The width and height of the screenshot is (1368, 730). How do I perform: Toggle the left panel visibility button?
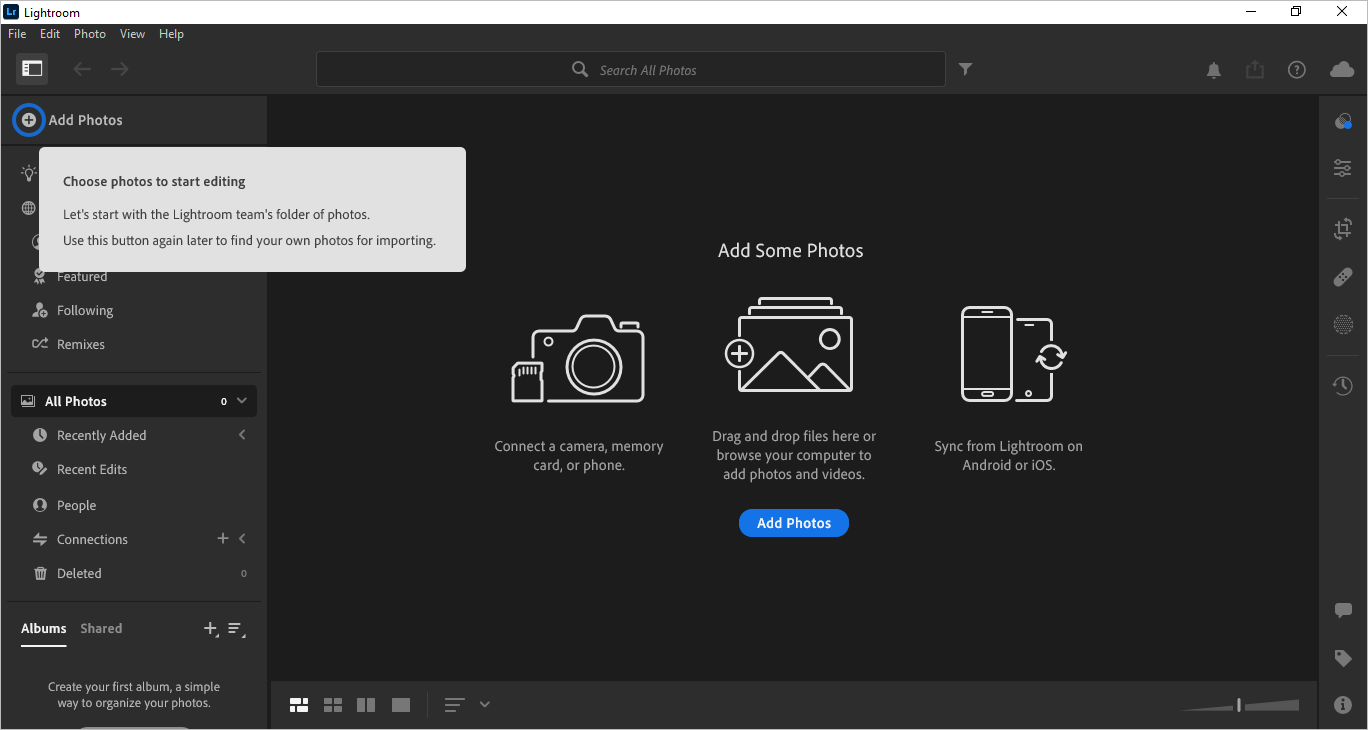(33, 69)
